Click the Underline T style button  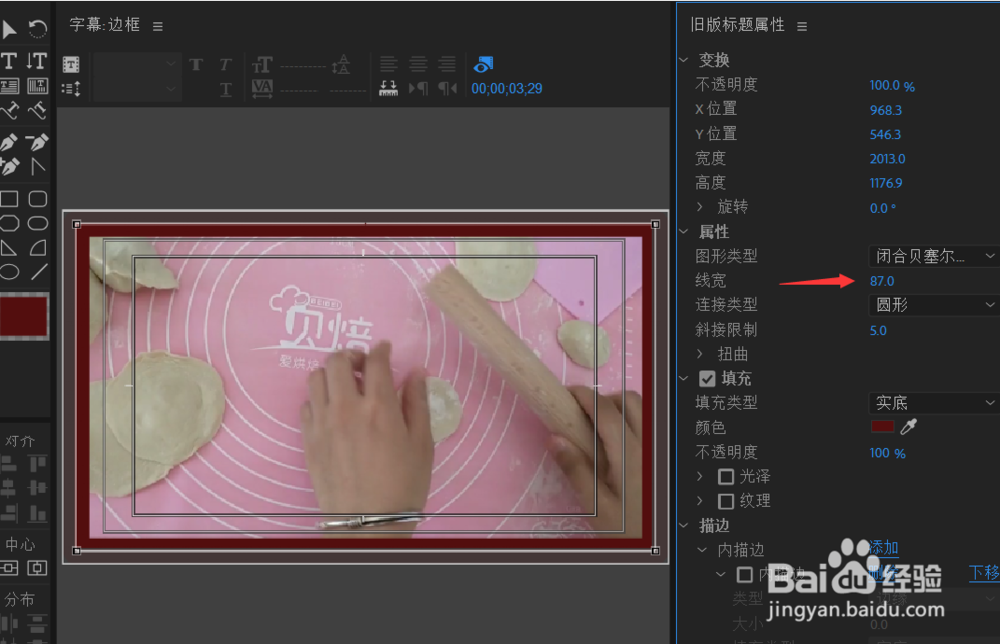coord(226,89)
